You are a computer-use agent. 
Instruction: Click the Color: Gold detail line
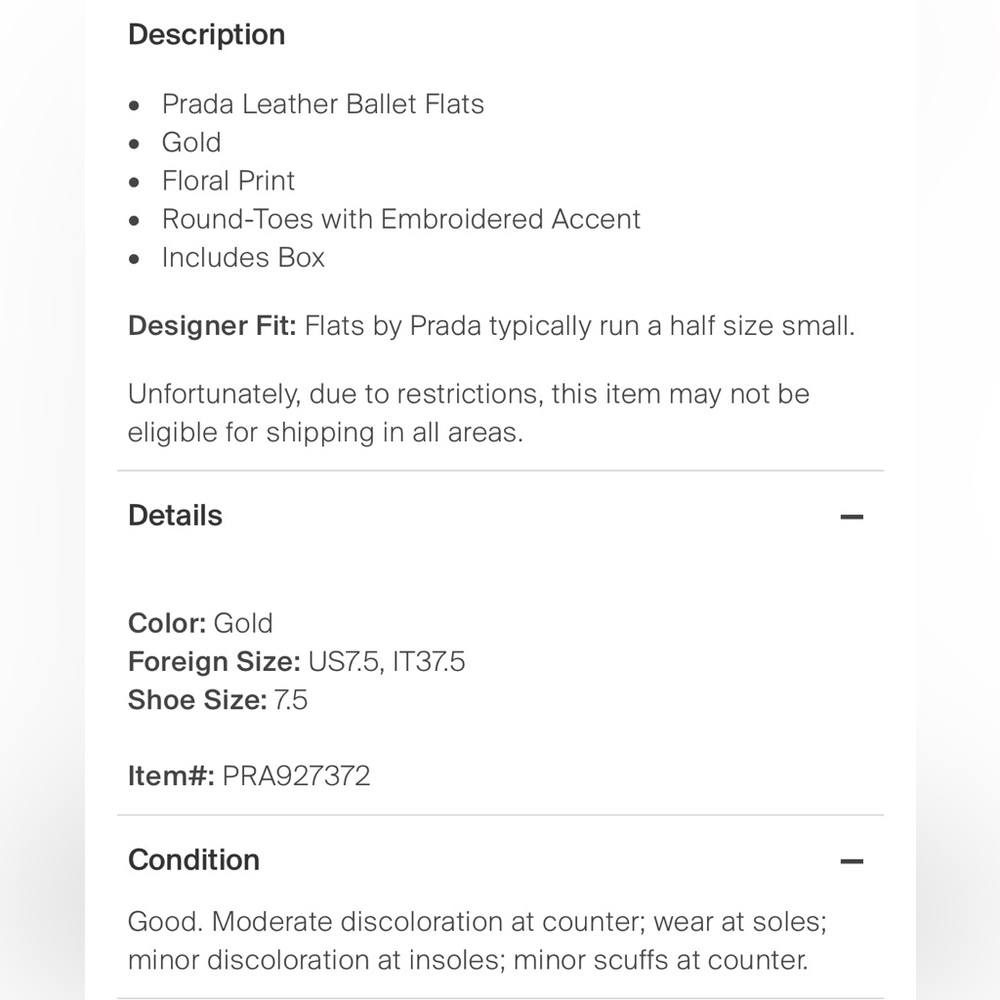pyautogui.click(x=200, y=623)
